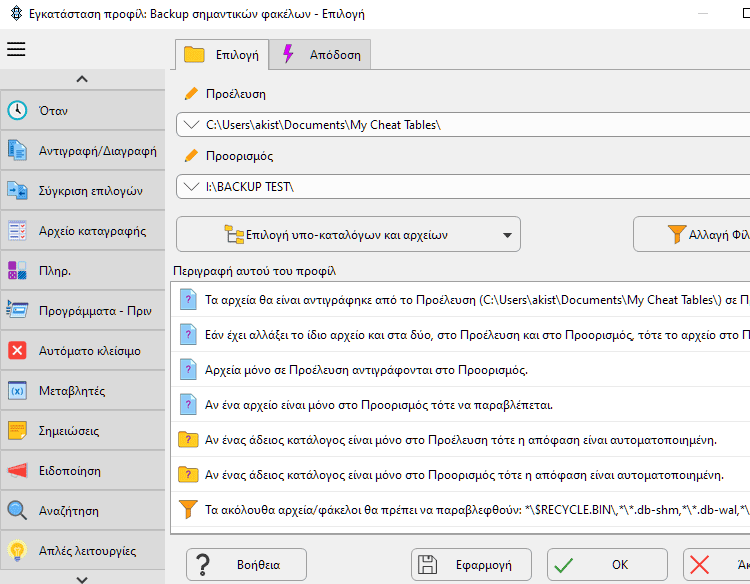Select the Αντιγραφή/Διαγραφή copy icon
The width and height of the screenshot is (750, 584).
[17, 151]
